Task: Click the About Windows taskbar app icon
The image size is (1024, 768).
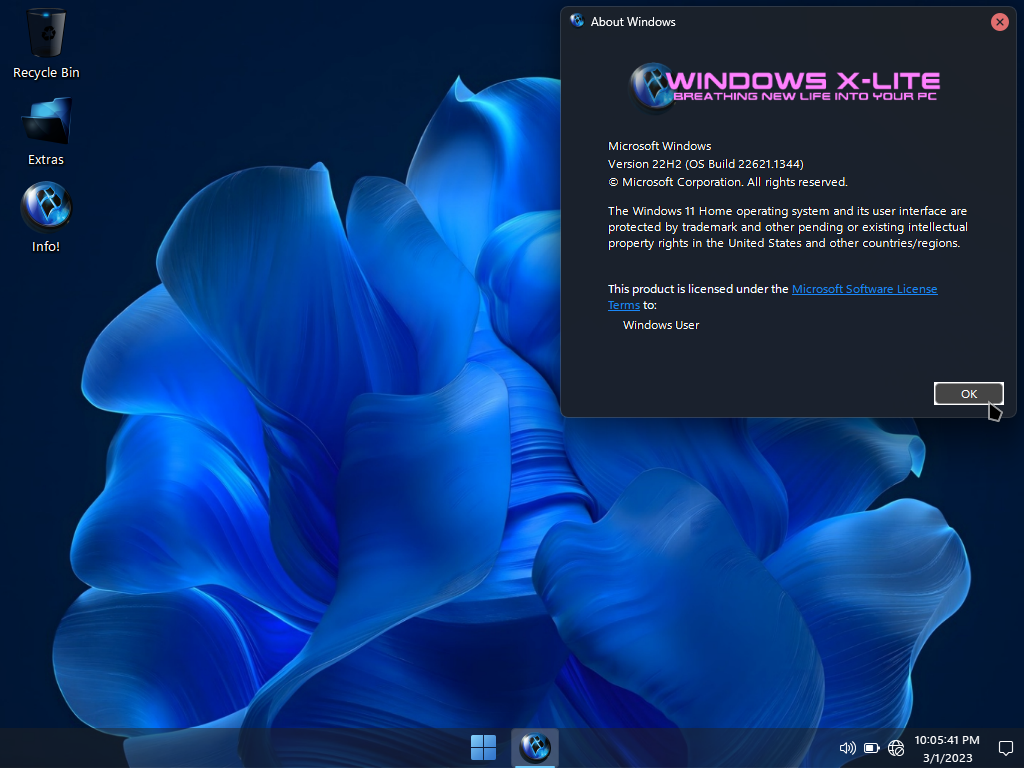Action: pyautogui.click(x=535, y=748)
